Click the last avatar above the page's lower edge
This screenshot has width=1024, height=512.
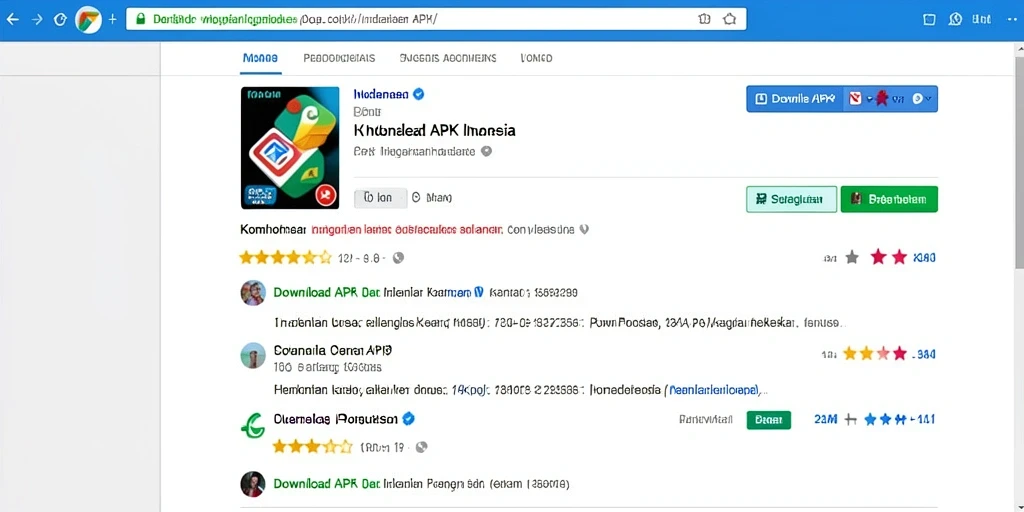(253, 484)
